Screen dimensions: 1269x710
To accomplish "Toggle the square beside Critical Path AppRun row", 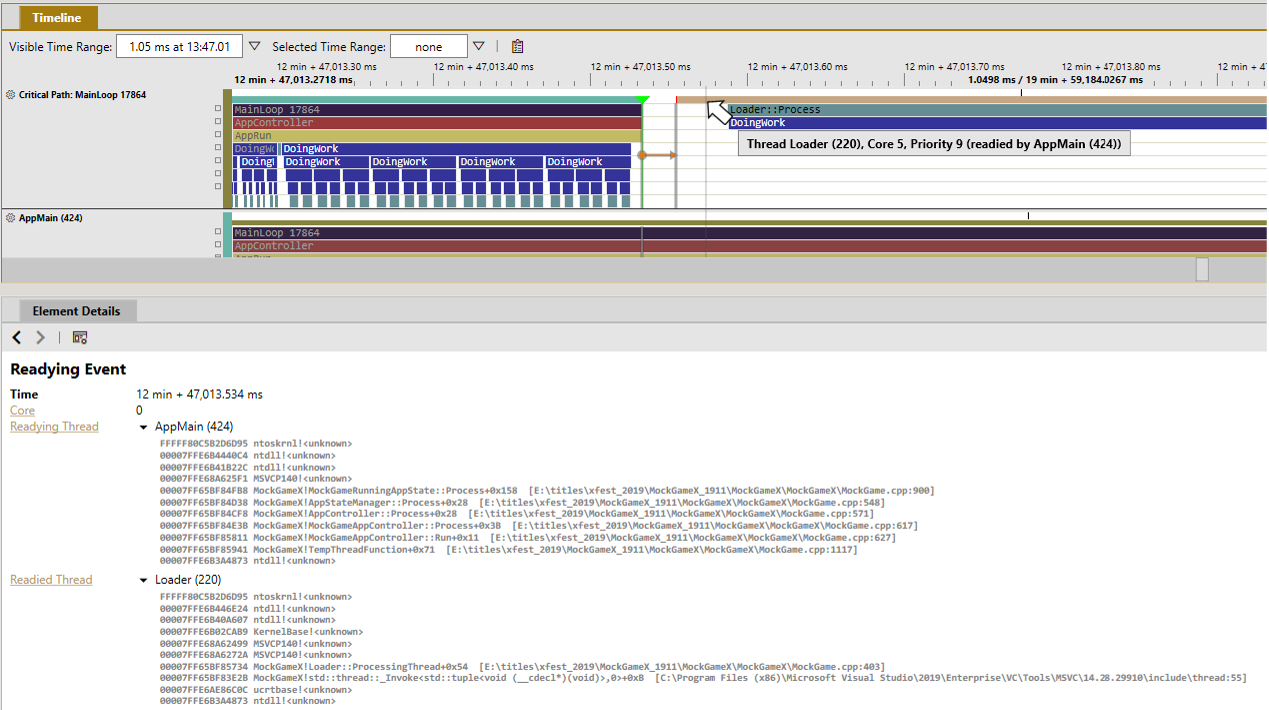I will [x=217, y=135].
